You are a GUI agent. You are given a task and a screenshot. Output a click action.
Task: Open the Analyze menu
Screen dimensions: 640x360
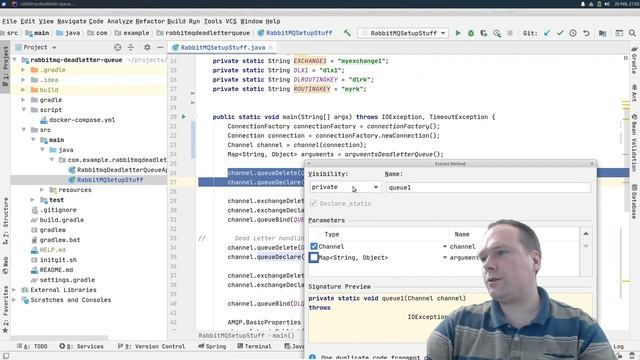click(120, 21)
